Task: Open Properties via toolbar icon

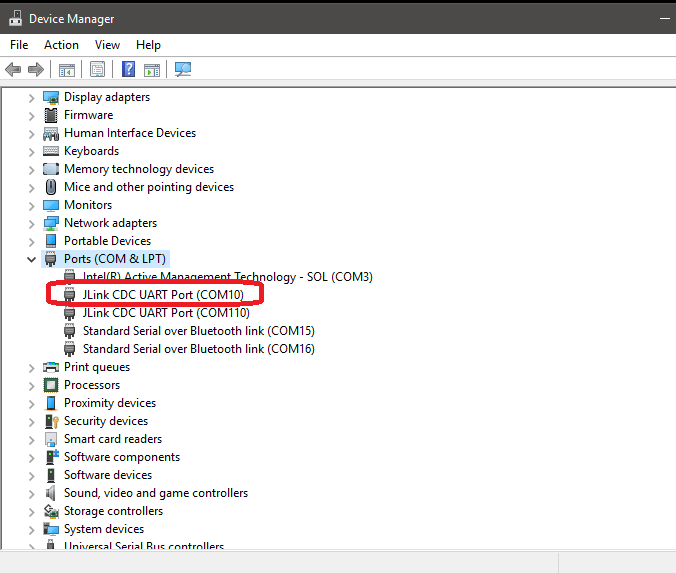Action: 97,69
